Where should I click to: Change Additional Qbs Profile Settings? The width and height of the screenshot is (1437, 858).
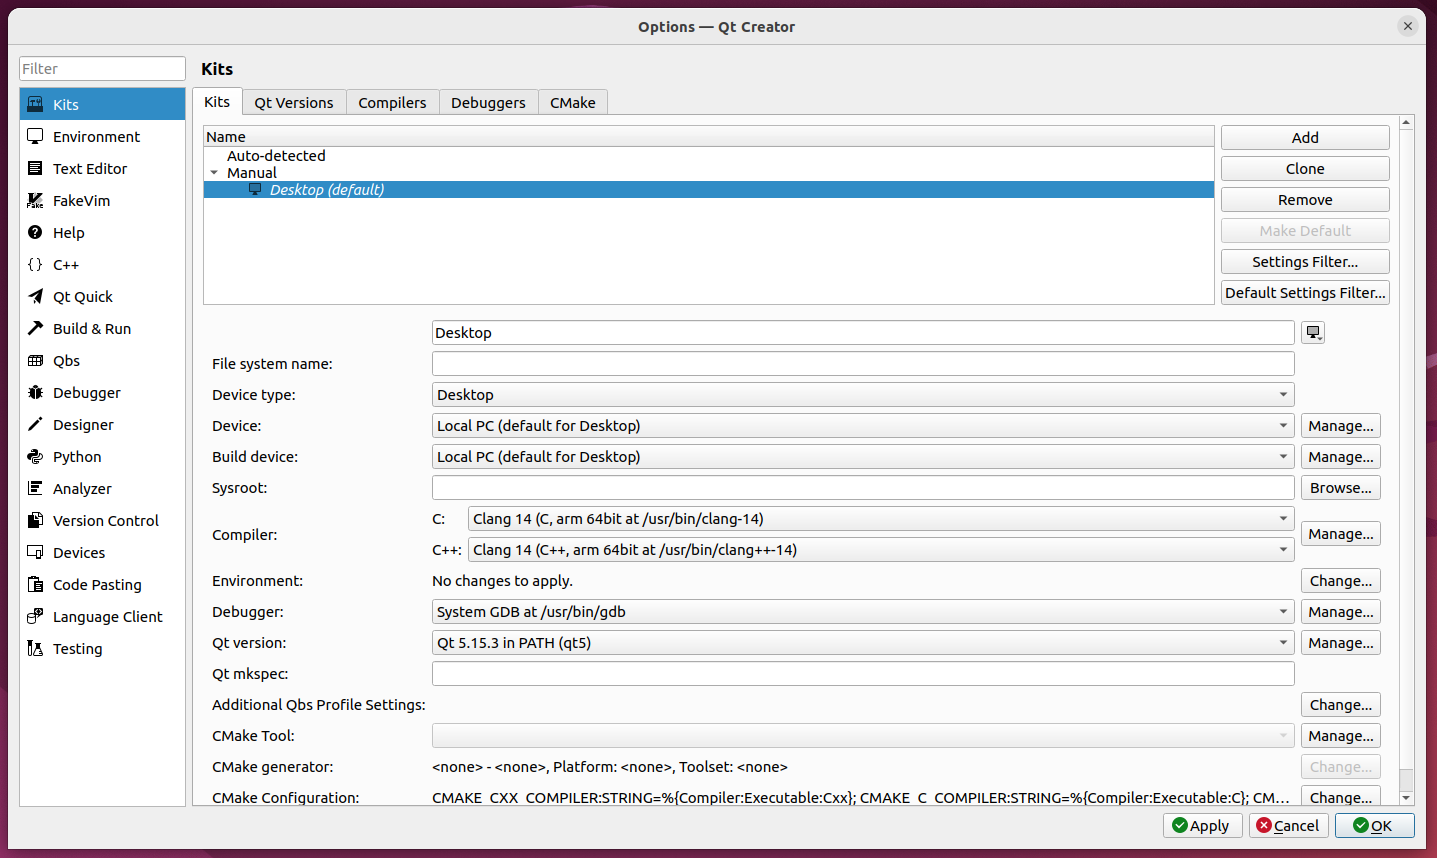pos(1341,705)
